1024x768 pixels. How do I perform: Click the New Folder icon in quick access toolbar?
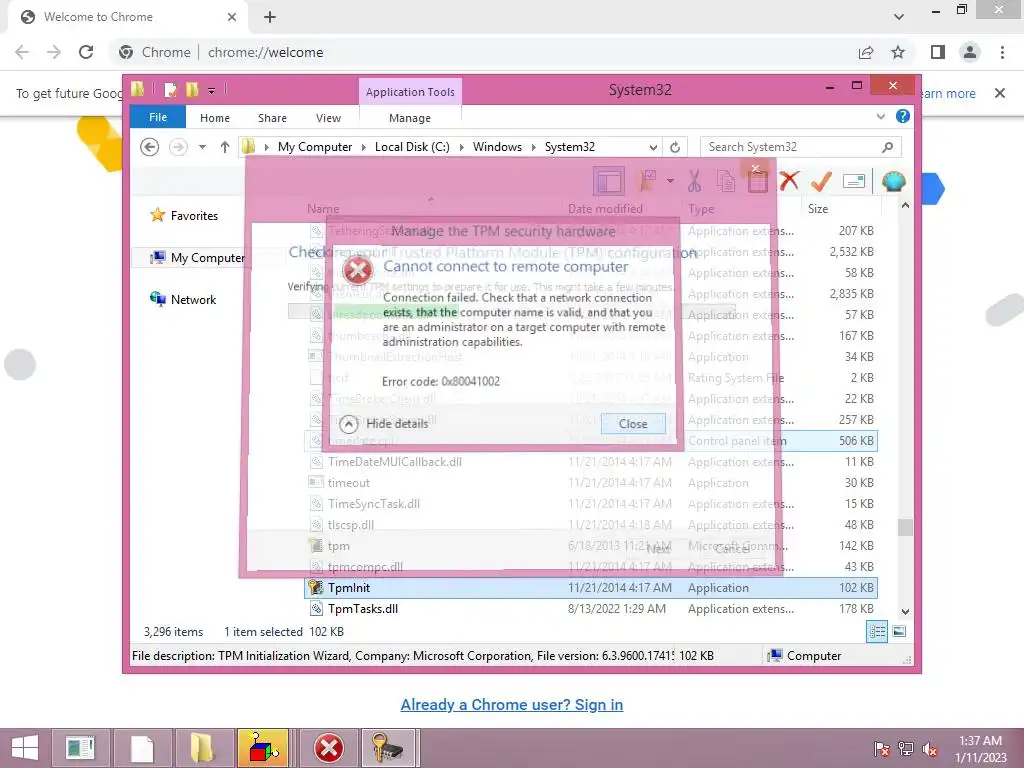tap(192, 90)
